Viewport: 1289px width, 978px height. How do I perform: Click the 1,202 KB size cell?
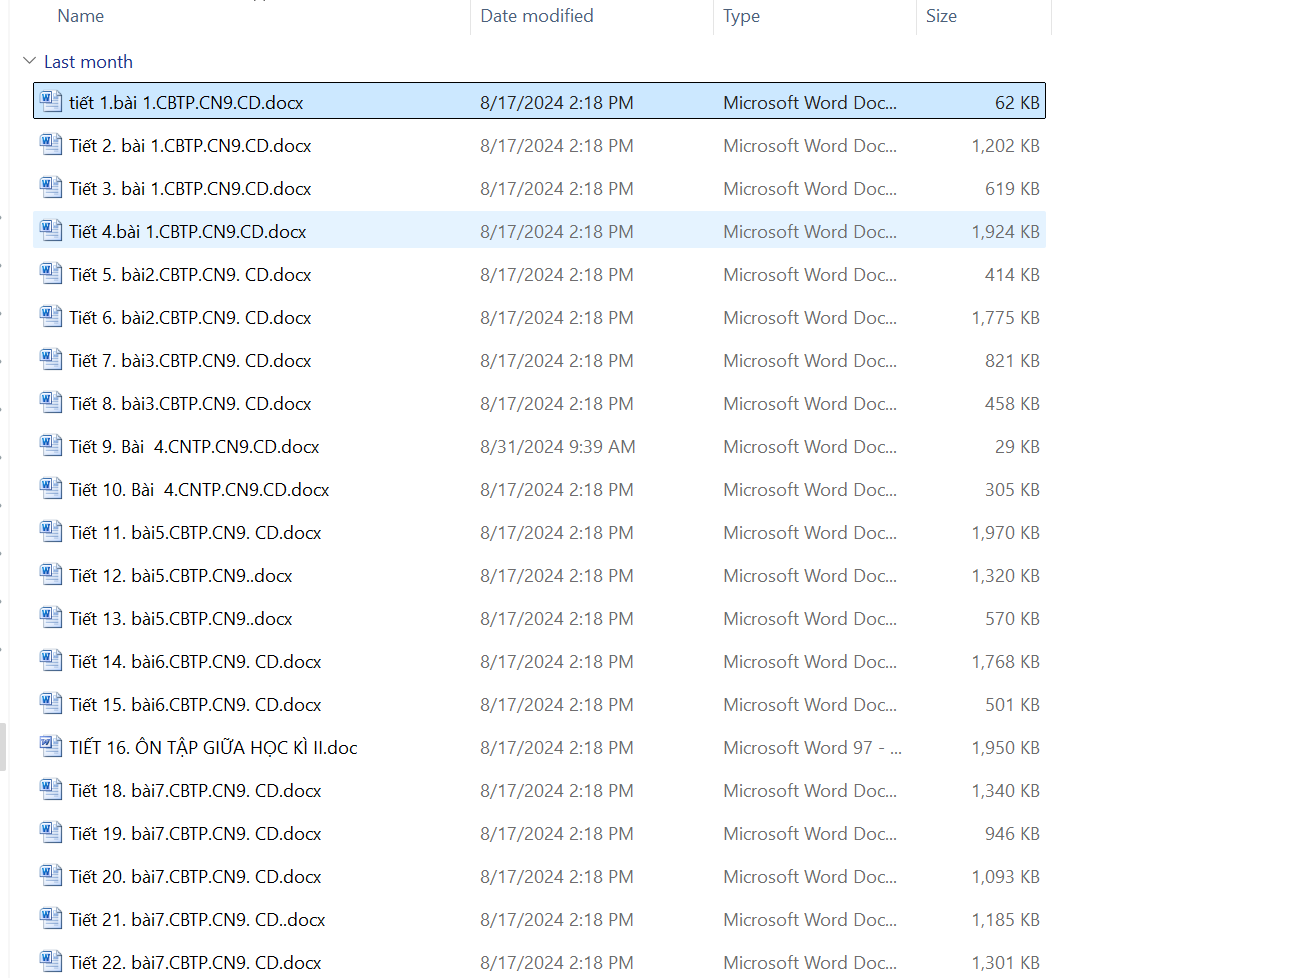click(x=1005, y=146)
